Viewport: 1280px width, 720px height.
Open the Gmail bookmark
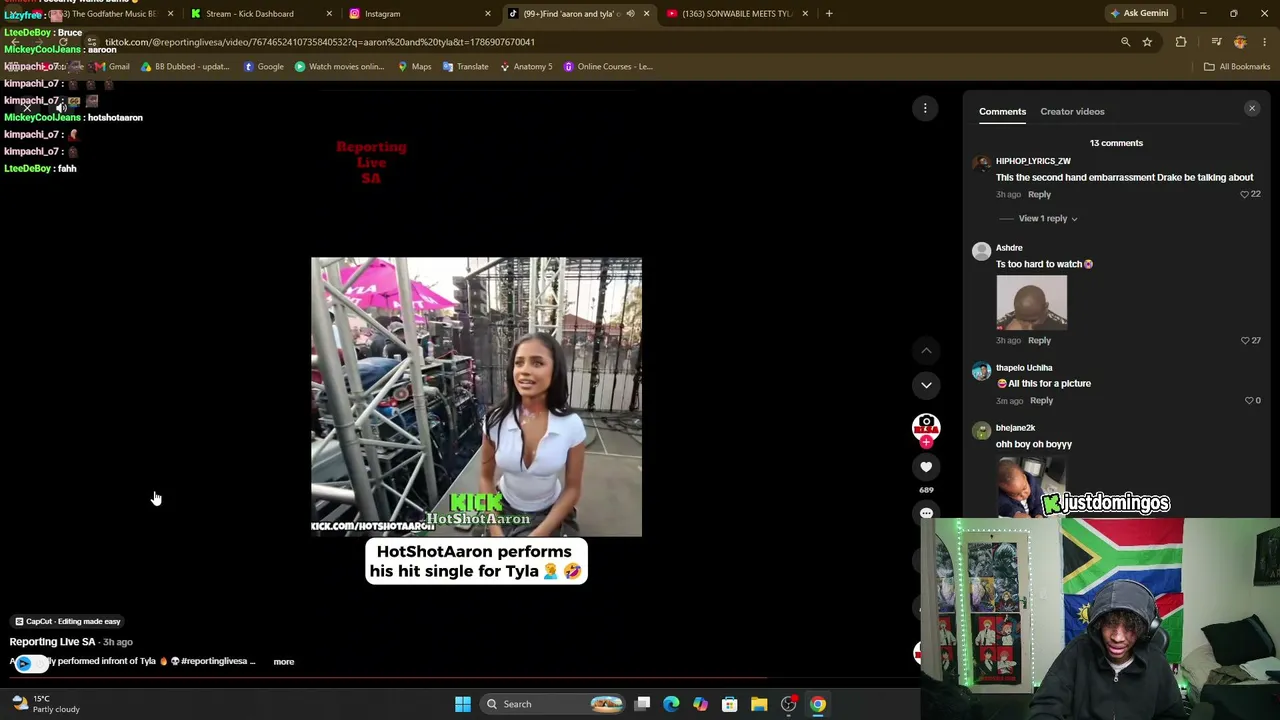point(112,67)
